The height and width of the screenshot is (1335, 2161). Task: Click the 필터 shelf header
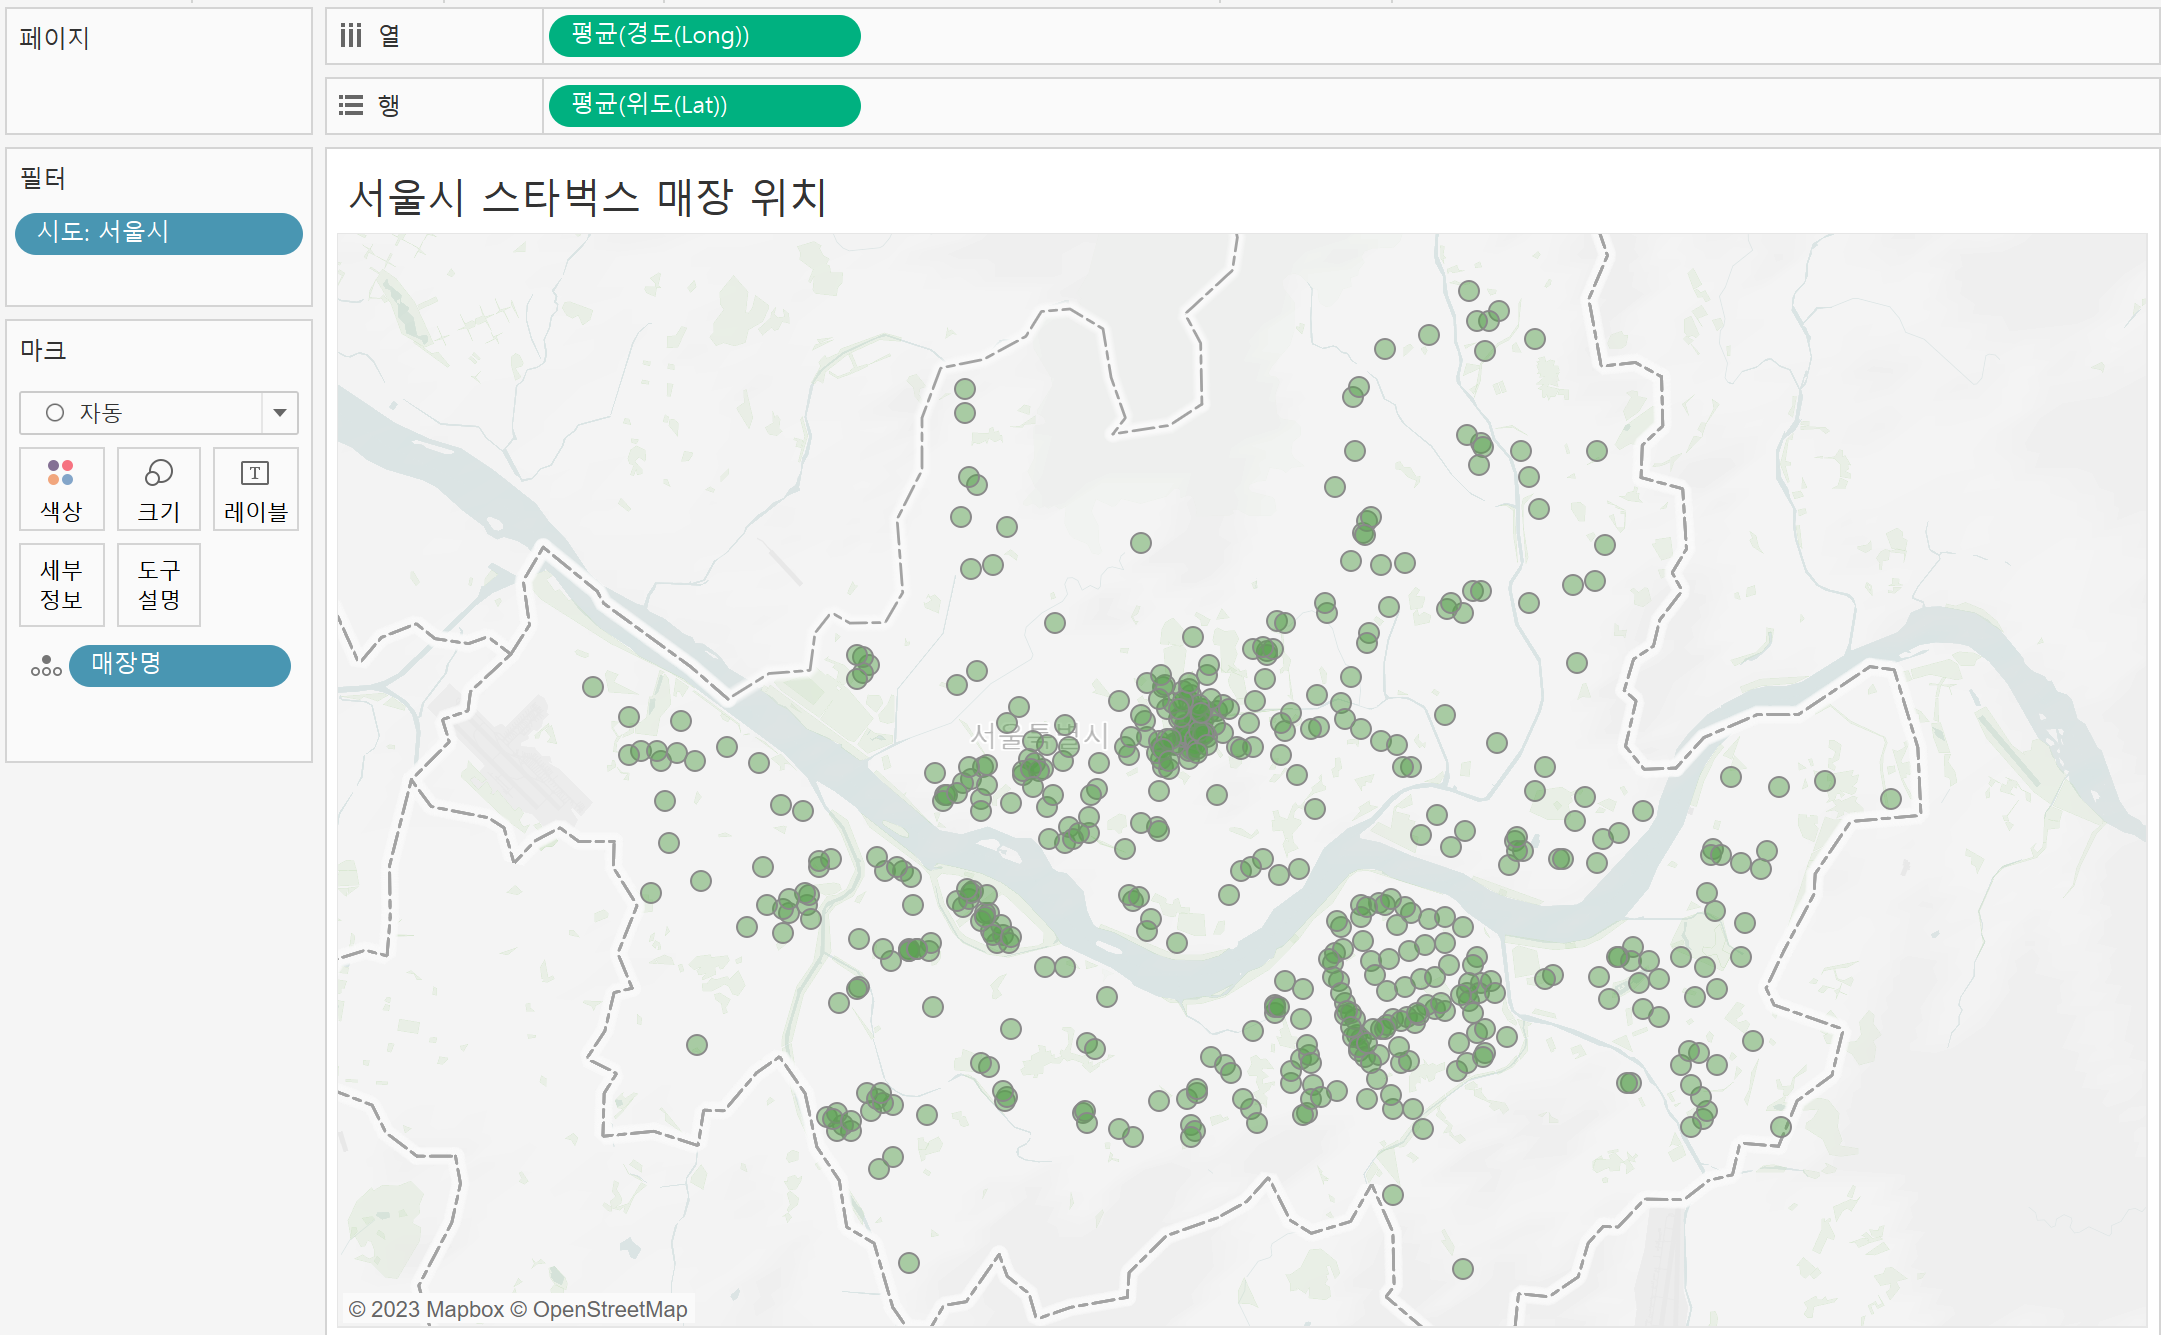(43, 178)
